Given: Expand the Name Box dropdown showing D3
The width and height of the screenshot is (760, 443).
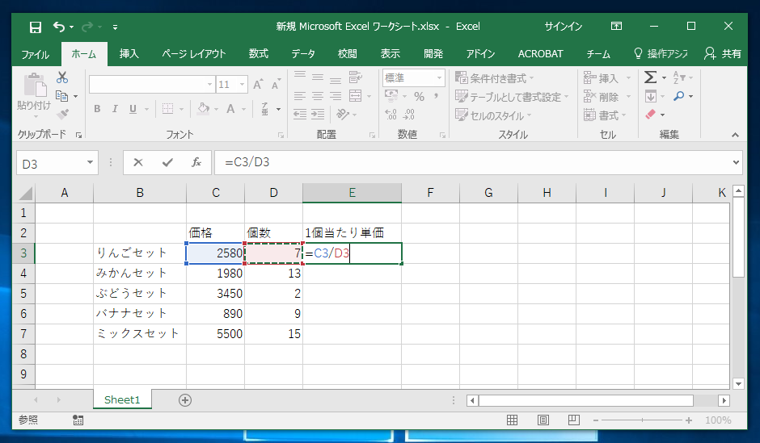Looking at the screenshot, I should (x=90, y=162).
